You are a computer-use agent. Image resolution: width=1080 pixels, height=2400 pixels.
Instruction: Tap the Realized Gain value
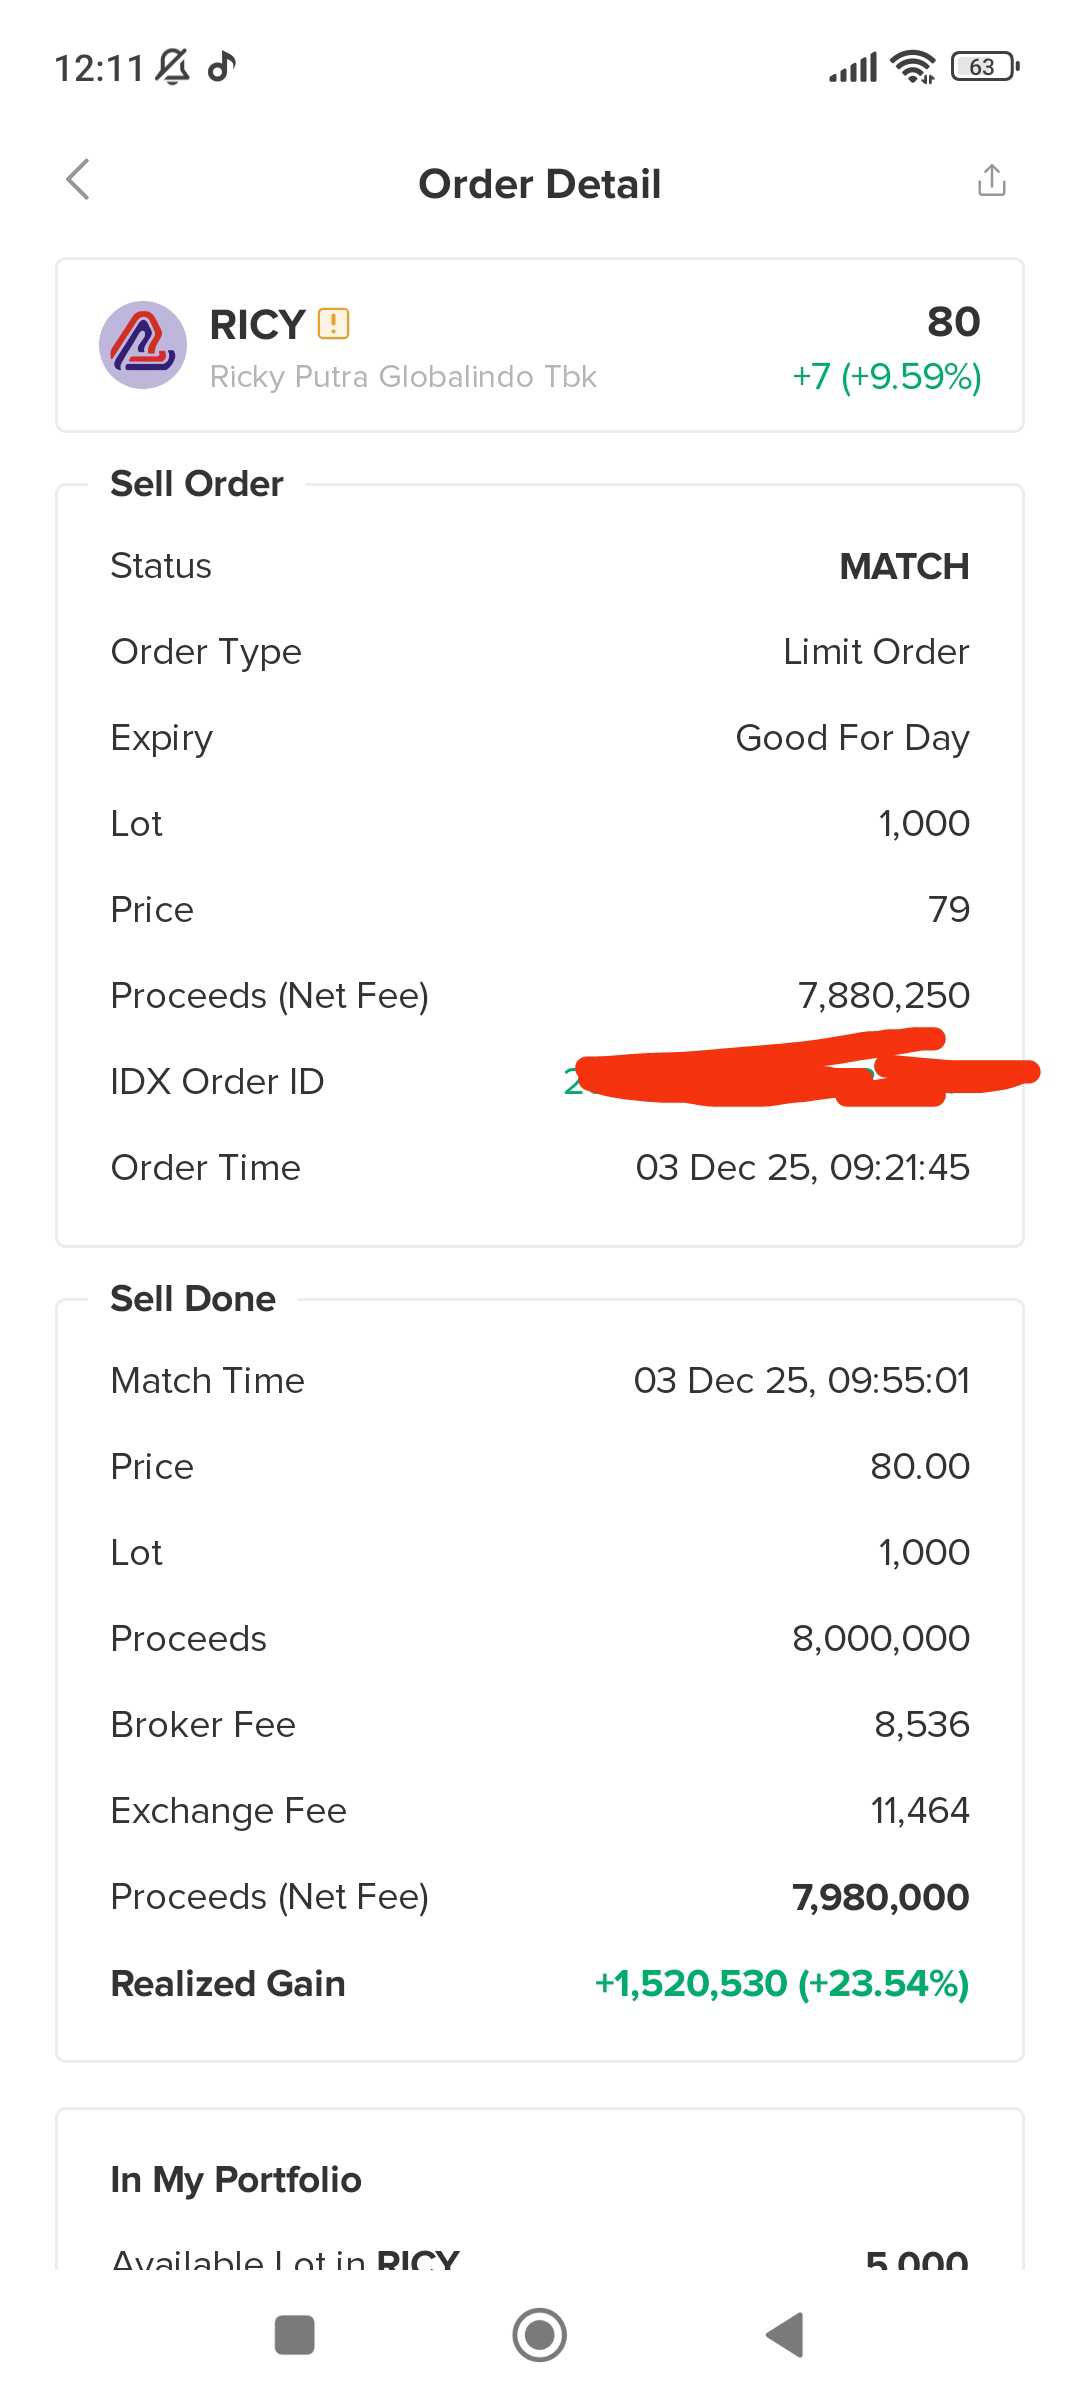coord(781,1983)
